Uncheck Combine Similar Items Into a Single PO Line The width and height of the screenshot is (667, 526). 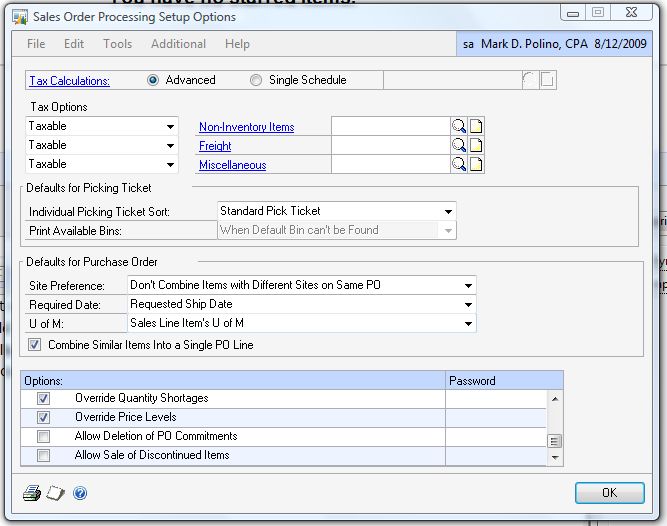pos(36,344)
